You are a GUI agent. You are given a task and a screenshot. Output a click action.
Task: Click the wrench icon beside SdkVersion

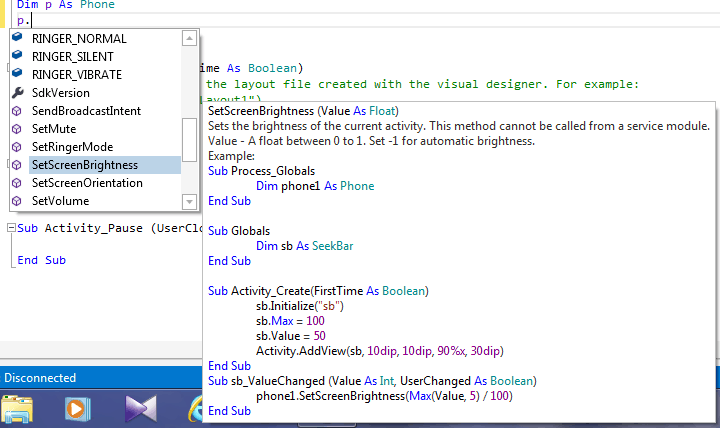pyautogui.click(x=17, y=93)
